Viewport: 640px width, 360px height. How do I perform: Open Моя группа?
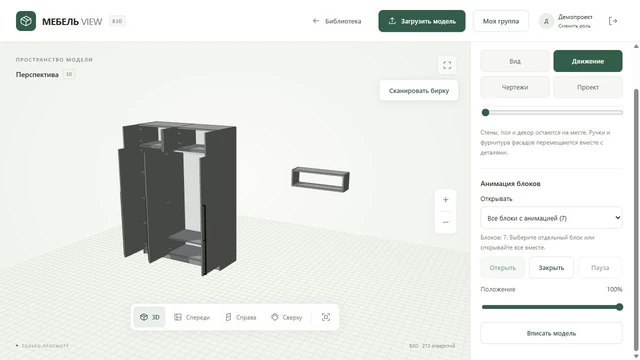click(501, 21)
